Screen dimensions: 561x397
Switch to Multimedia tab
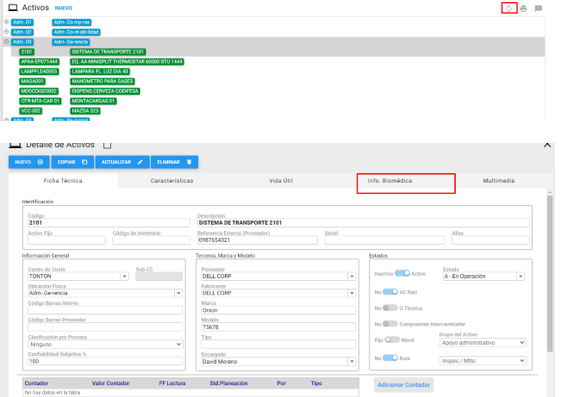[499, 181]
